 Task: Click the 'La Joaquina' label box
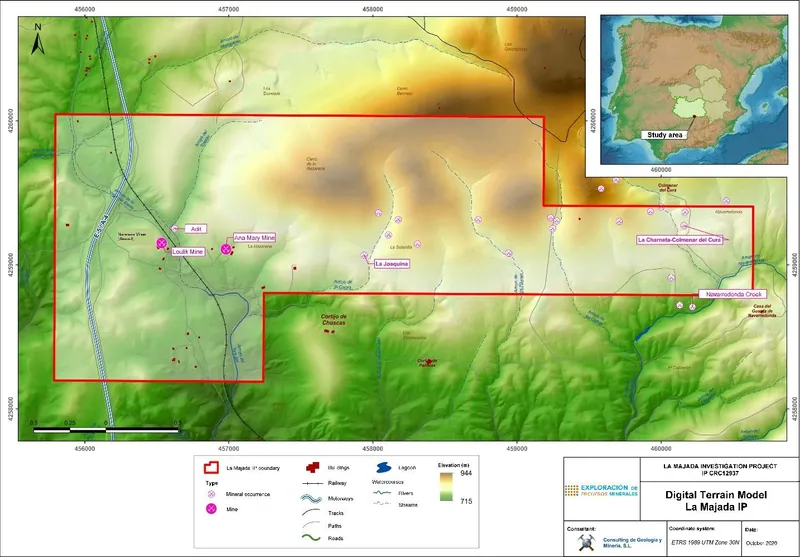point(391,264)
